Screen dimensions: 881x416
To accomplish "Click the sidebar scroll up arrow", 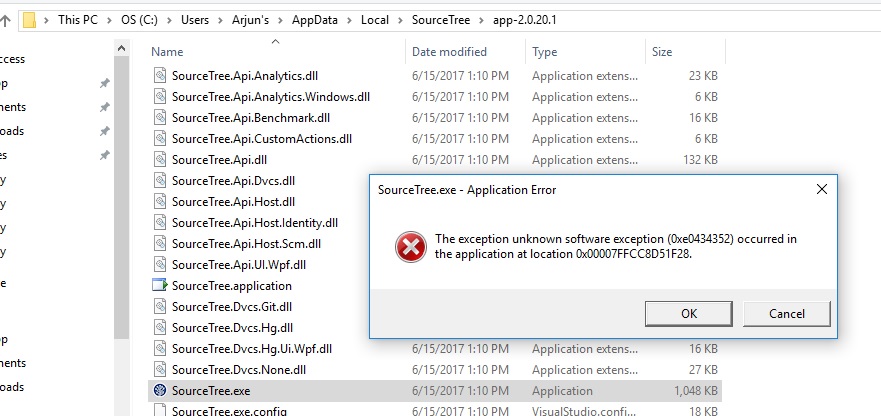I will point(121,48).
